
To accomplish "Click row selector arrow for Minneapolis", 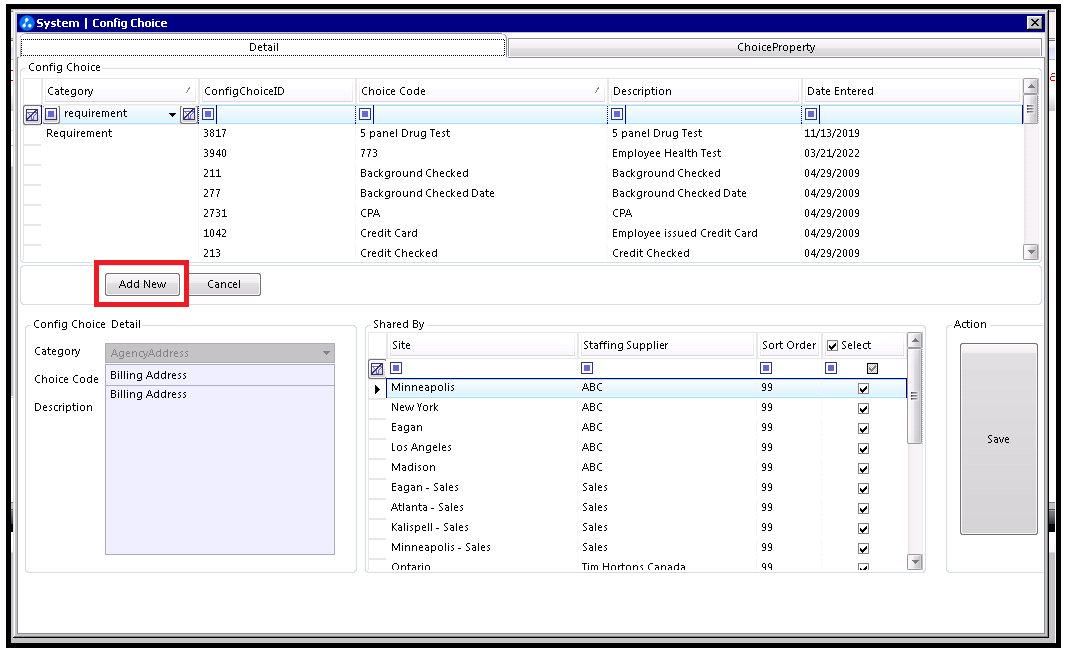I will pos(377,389).
